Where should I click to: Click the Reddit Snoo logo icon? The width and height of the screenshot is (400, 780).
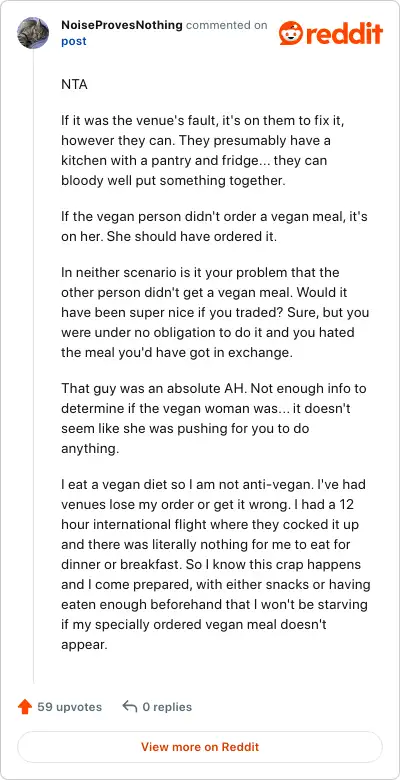290,33
